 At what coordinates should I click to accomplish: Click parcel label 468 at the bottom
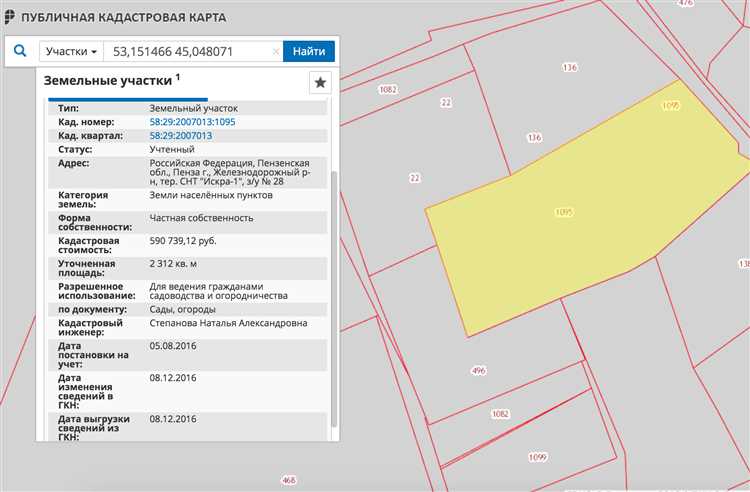[x=289, y=480]
